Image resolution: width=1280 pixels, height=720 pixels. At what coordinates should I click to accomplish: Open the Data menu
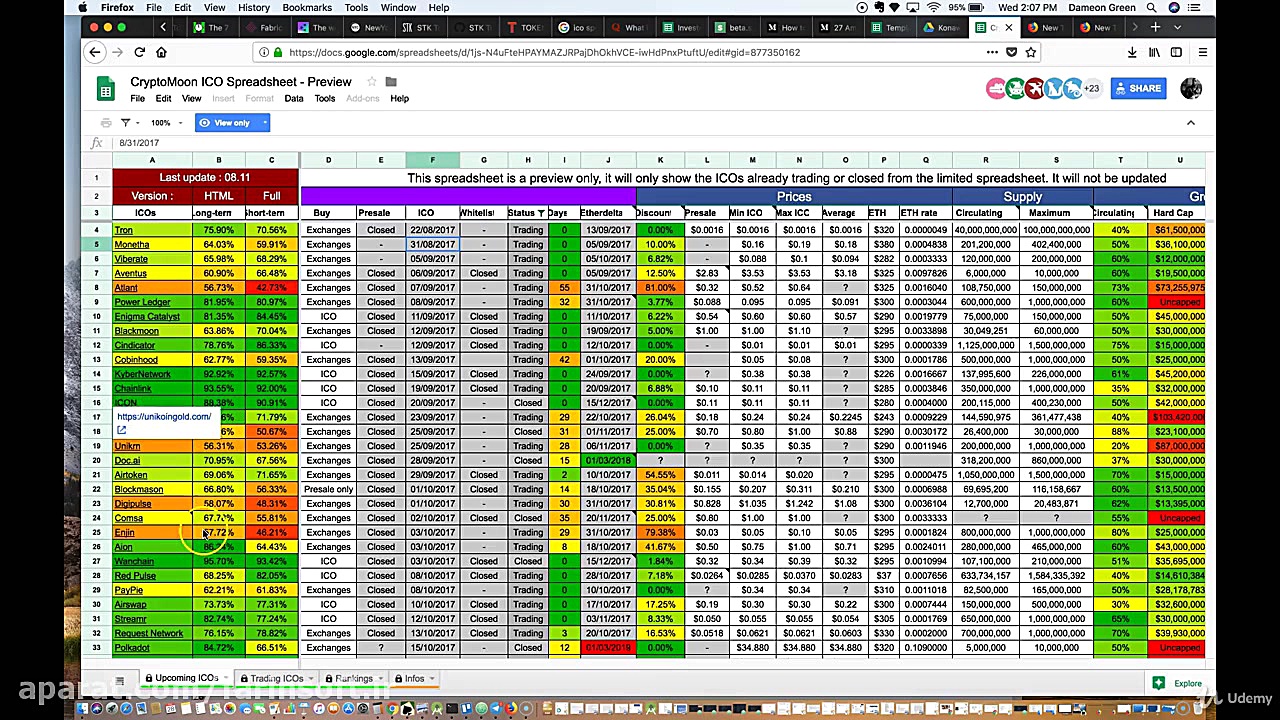tap(294, 99)
